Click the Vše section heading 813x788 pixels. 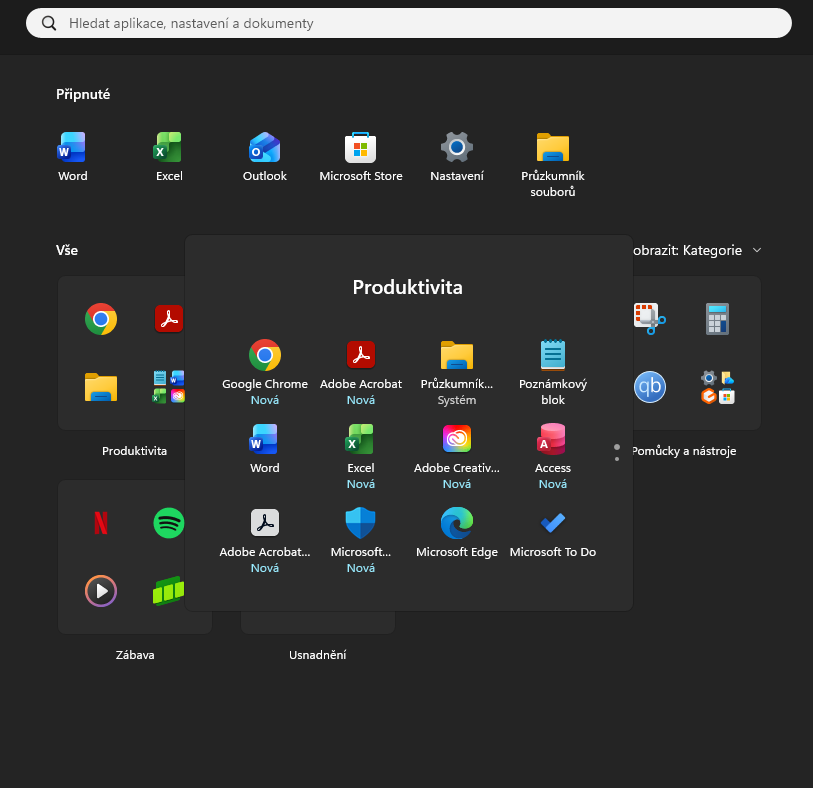[x=67, y=250]
